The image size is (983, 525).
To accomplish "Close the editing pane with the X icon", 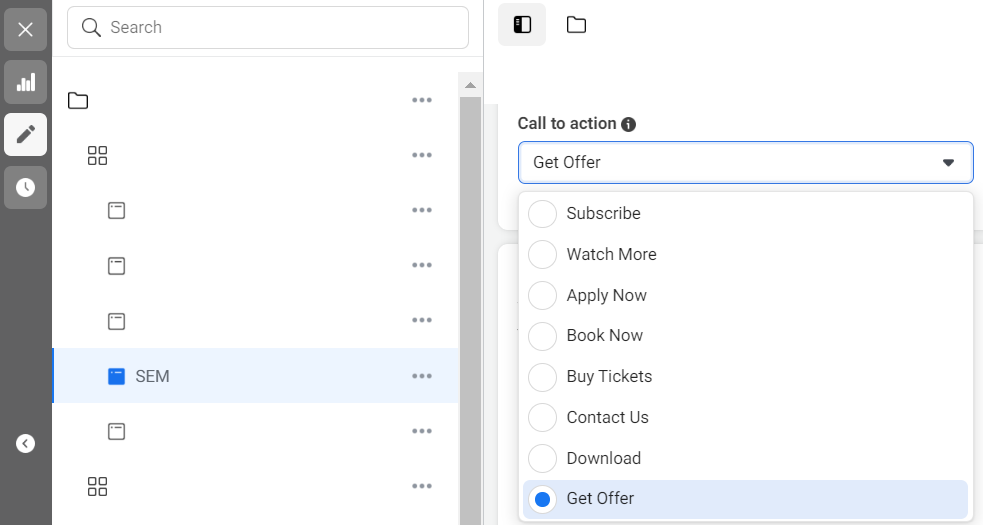I will pyautogui.click(x=25, y=29).
